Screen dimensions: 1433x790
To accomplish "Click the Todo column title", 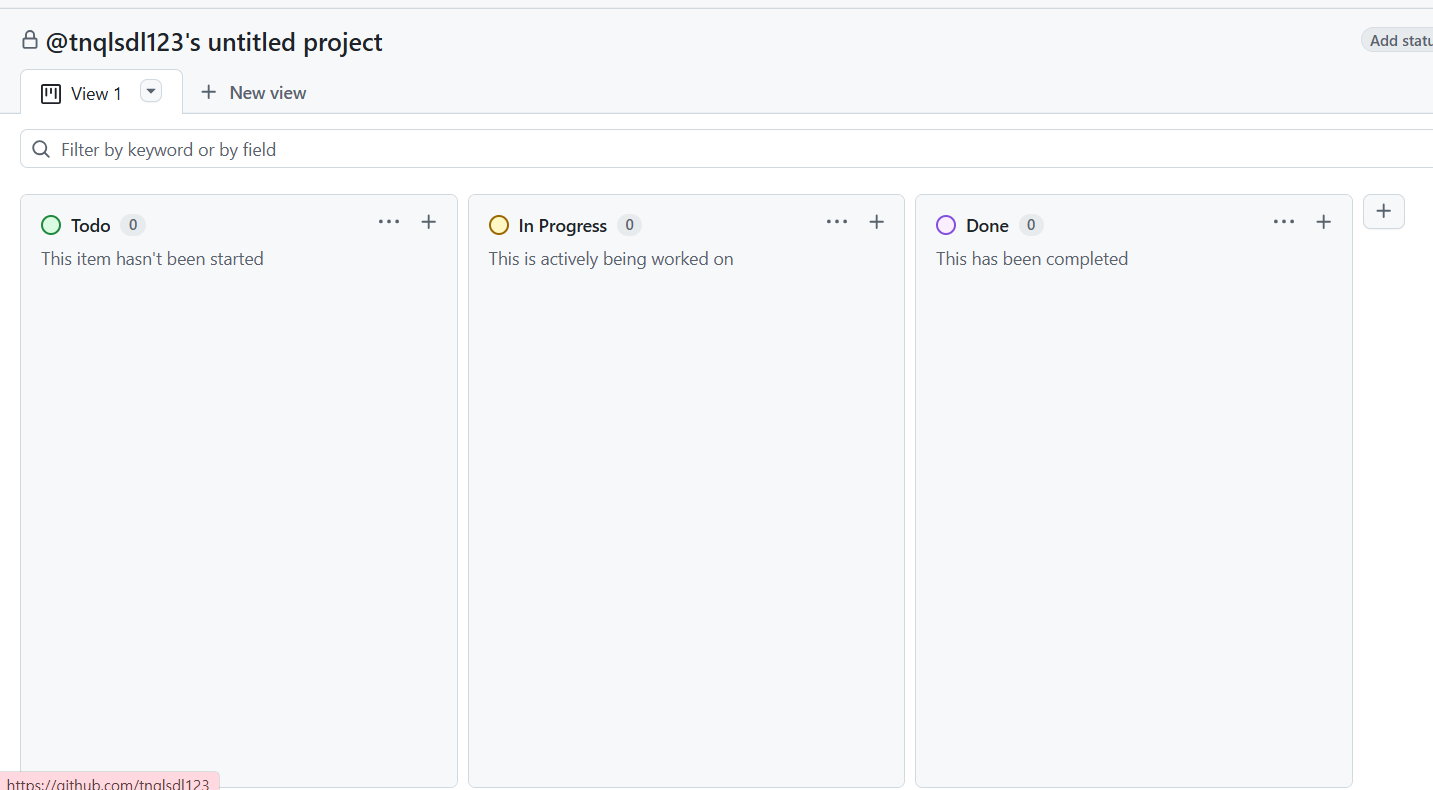I will 91,225.
